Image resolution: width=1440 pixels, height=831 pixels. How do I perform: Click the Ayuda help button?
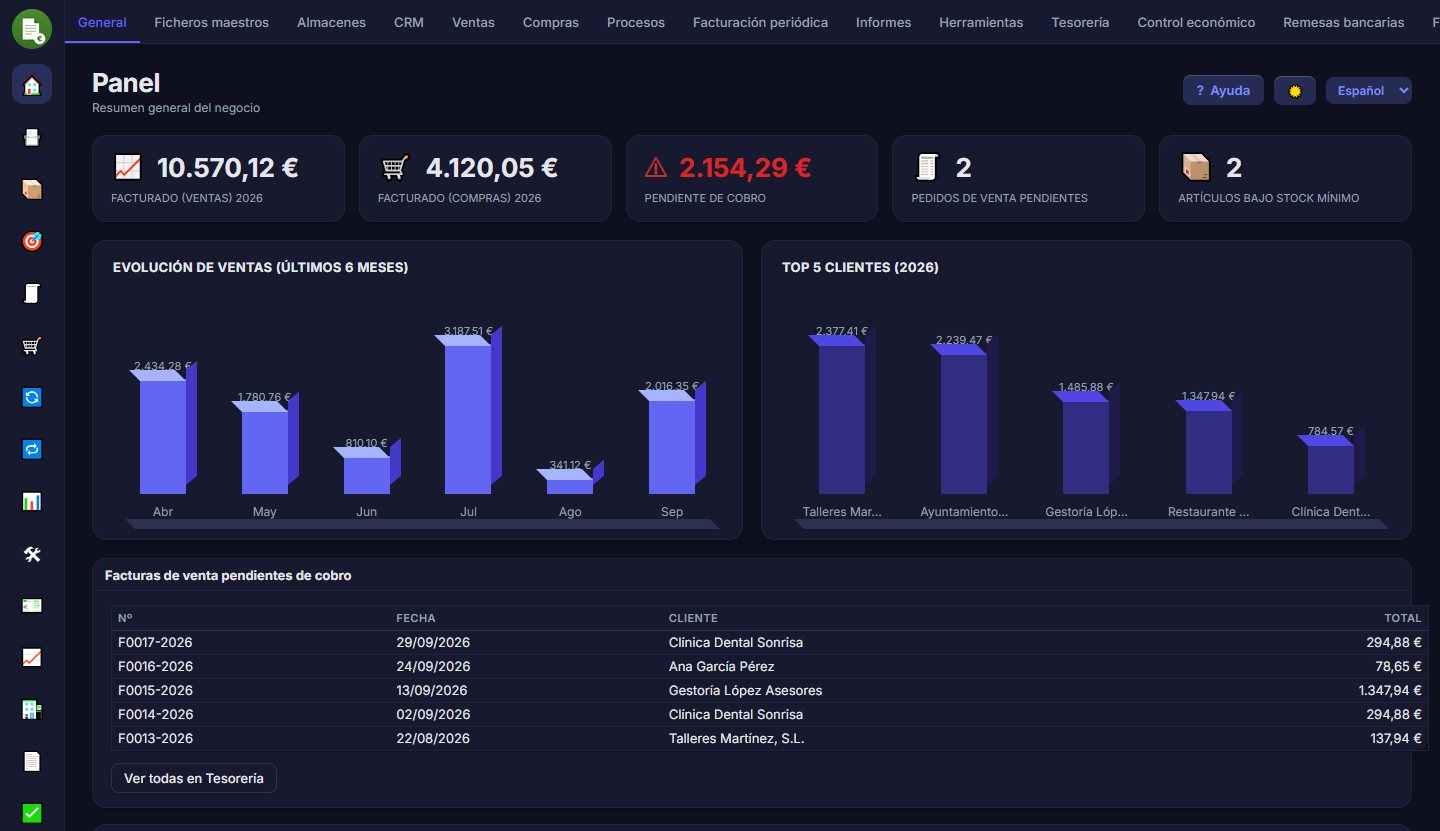point(1223,90)
